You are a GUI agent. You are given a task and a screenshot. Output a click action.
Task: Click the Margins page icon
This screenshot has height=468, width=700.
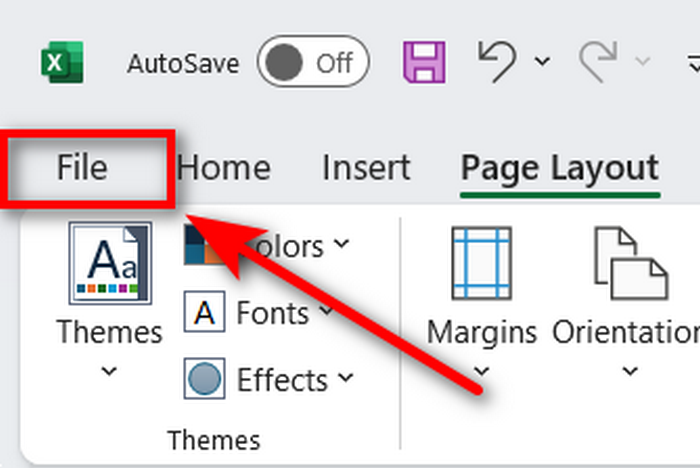(x=481, y=264)
